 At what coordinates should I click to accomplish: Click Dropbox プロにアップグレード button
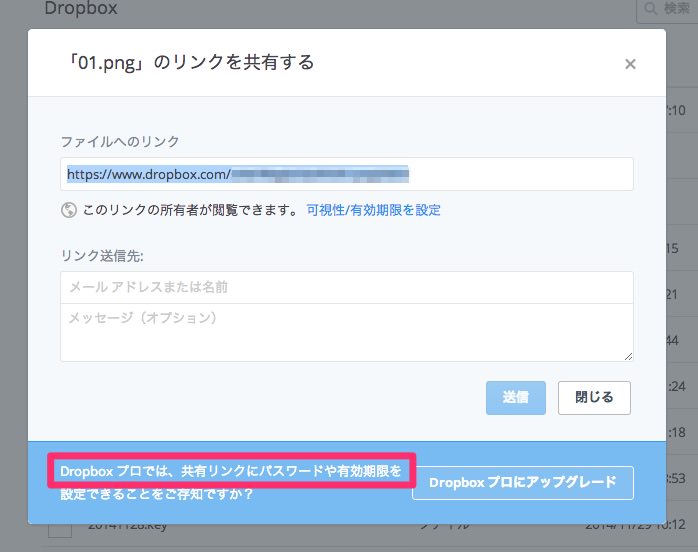523,483
